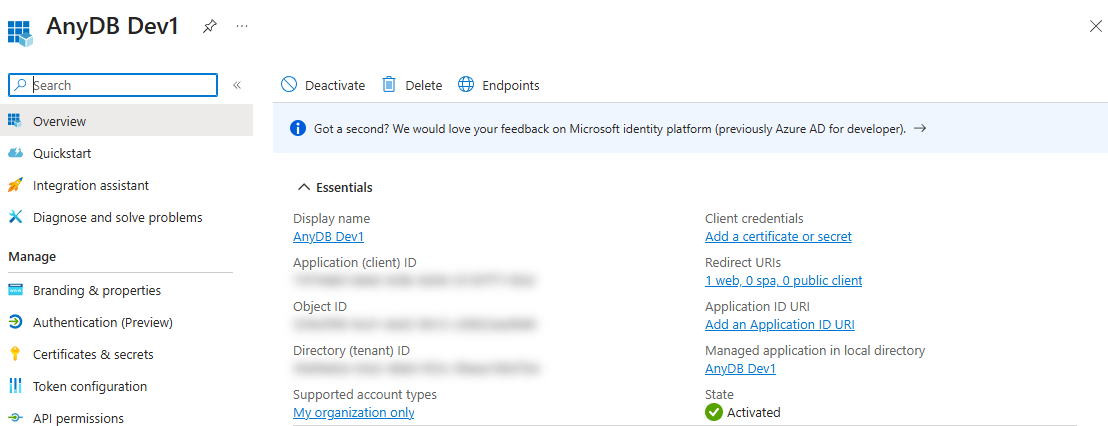Click the Certificates & secrets key icon
1108x426 pixels.
16,354
